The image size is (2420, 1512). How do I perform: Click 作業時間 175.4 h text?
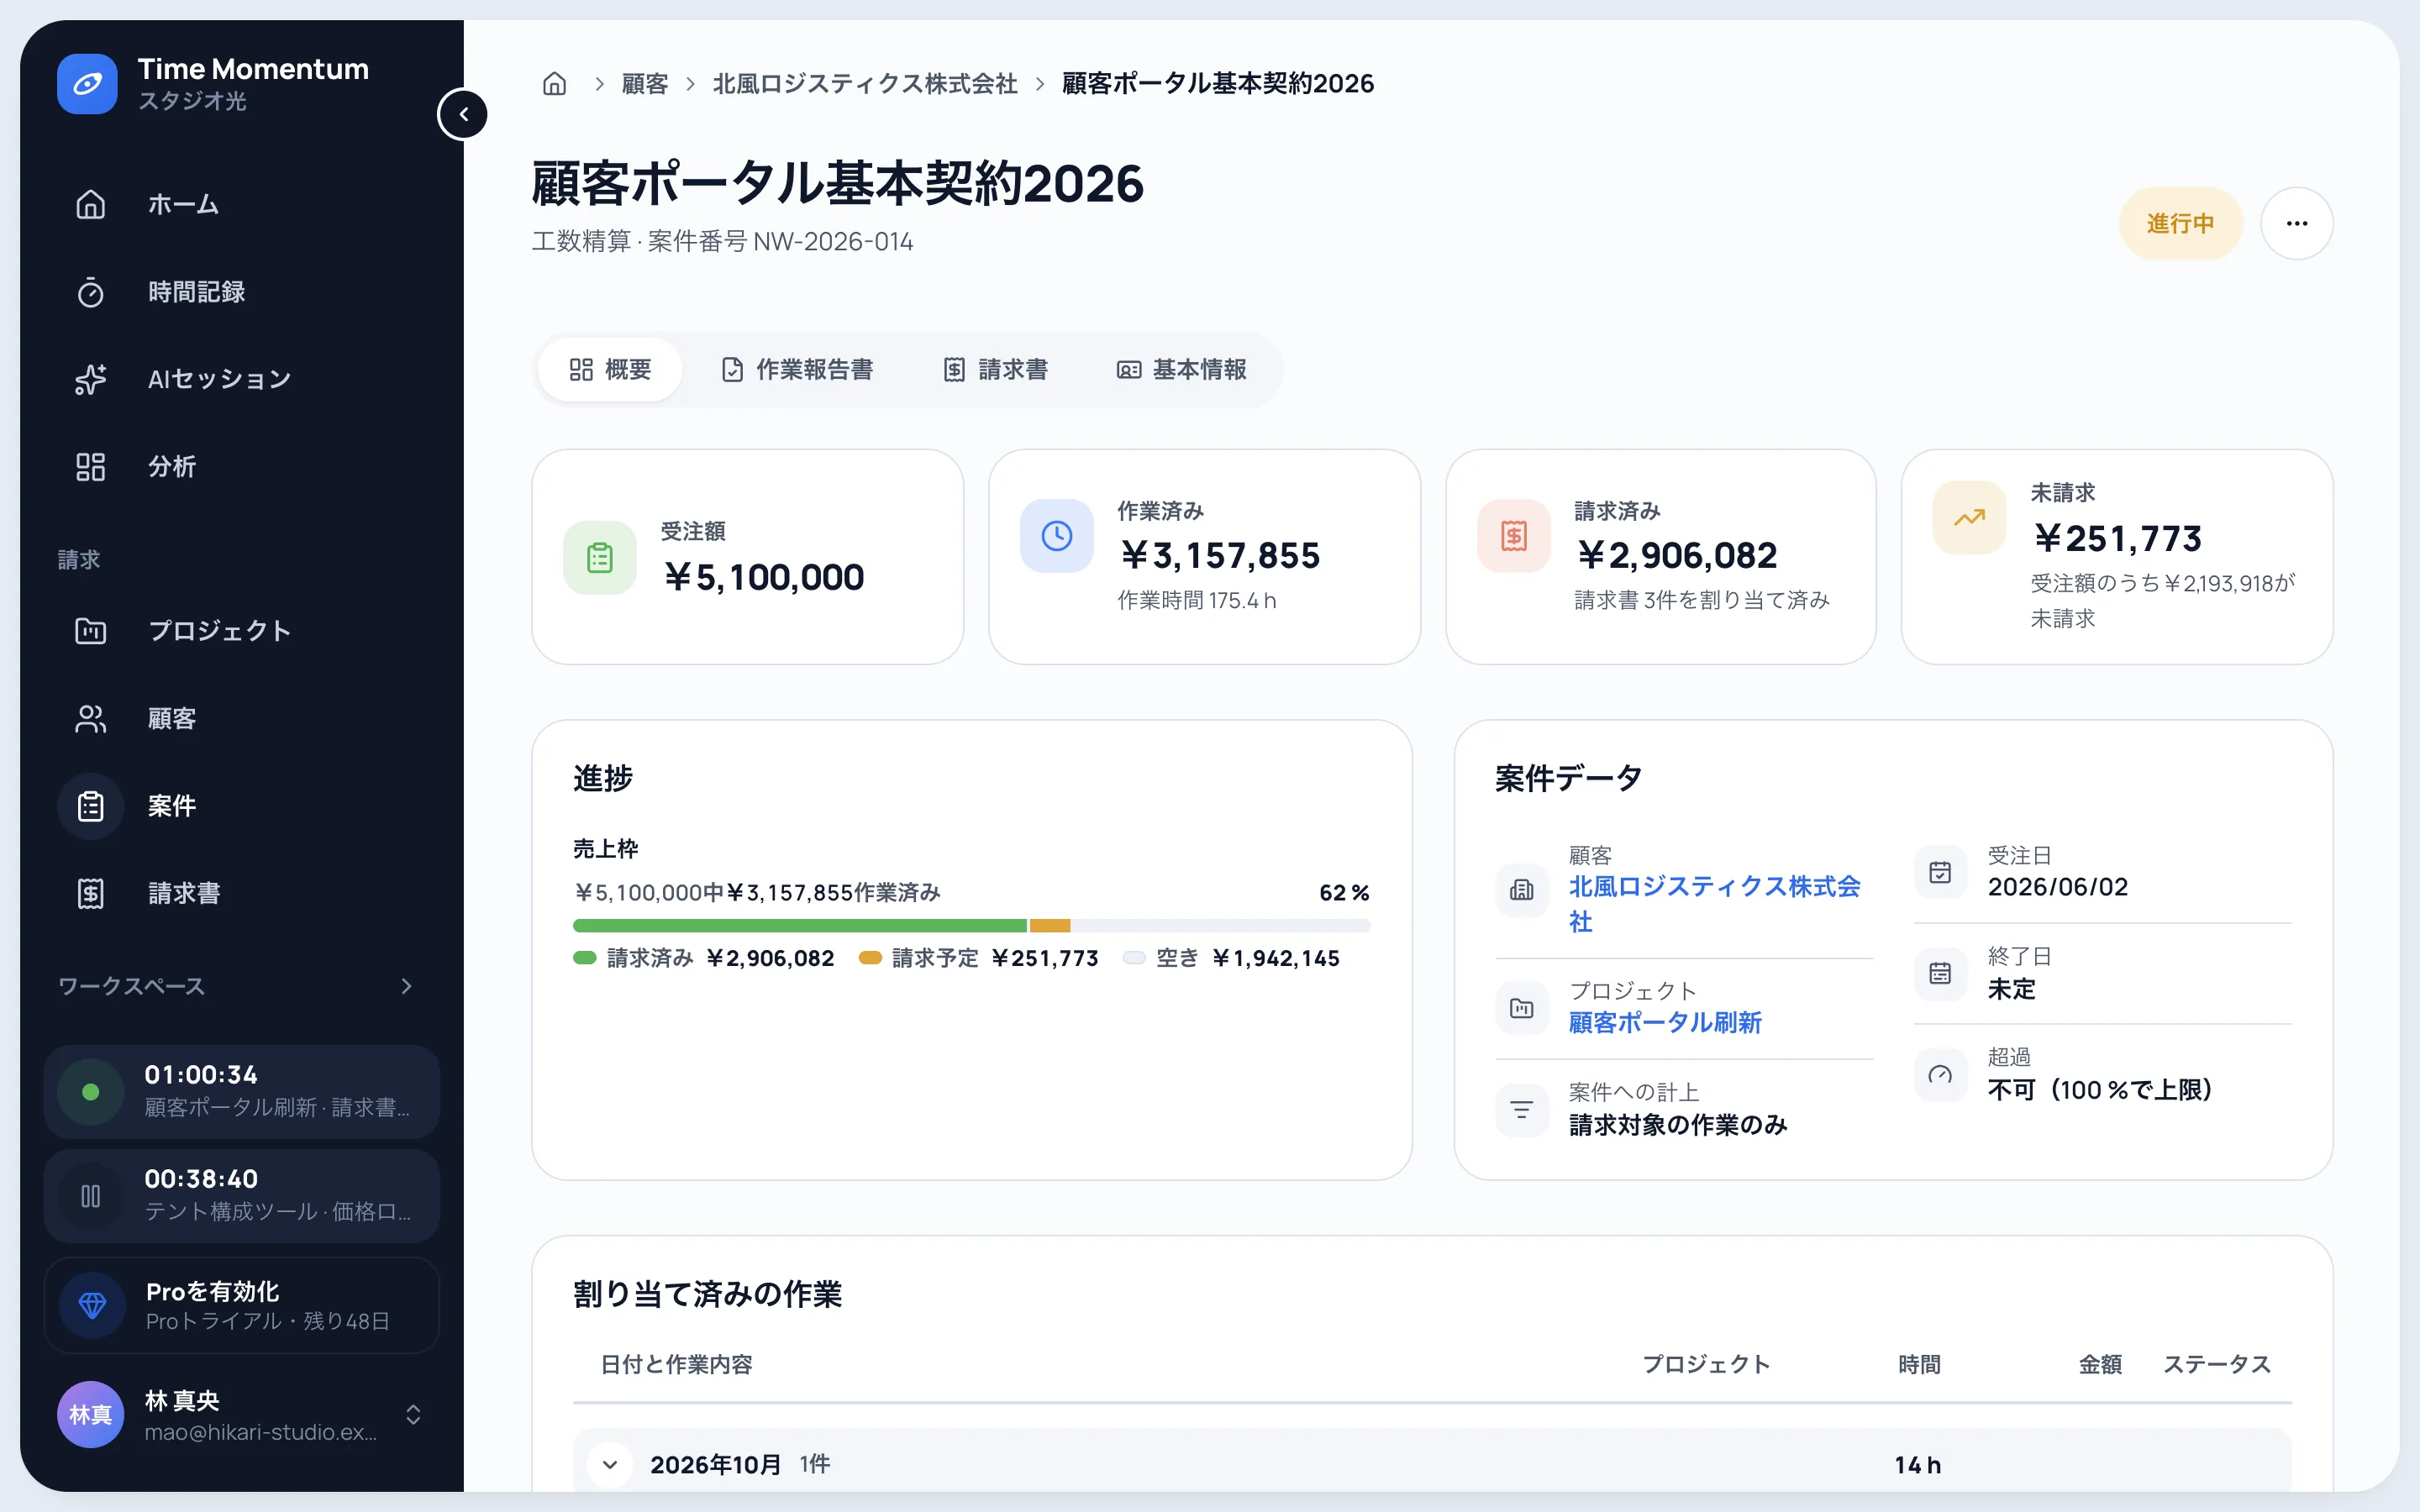pyautogui.click(x=1197, y=600)
